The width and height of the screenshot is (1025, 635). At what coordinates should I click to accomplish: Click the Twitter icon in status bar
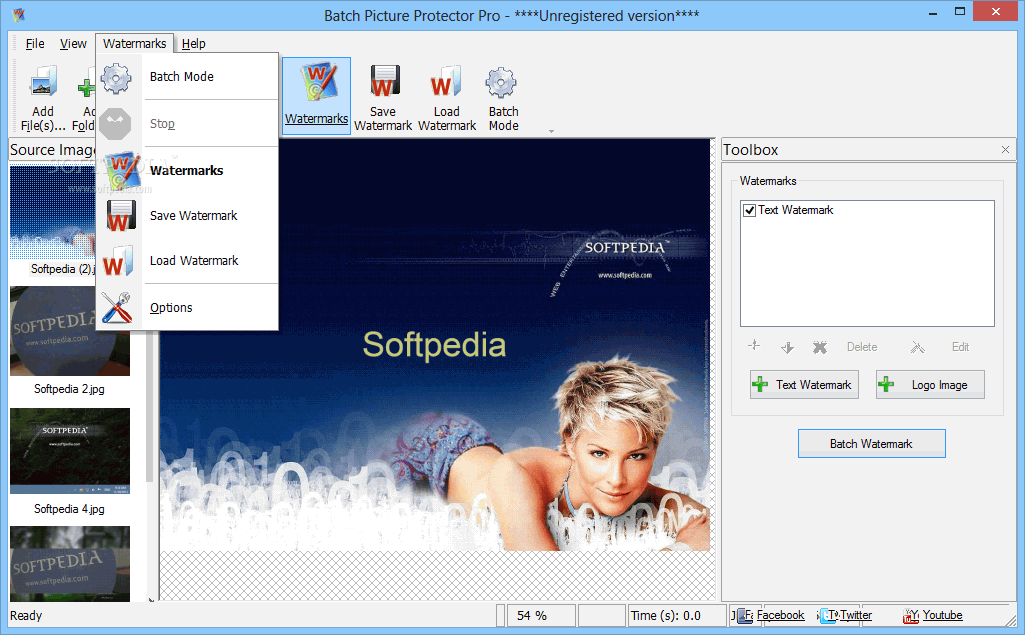tap(828, 616)
